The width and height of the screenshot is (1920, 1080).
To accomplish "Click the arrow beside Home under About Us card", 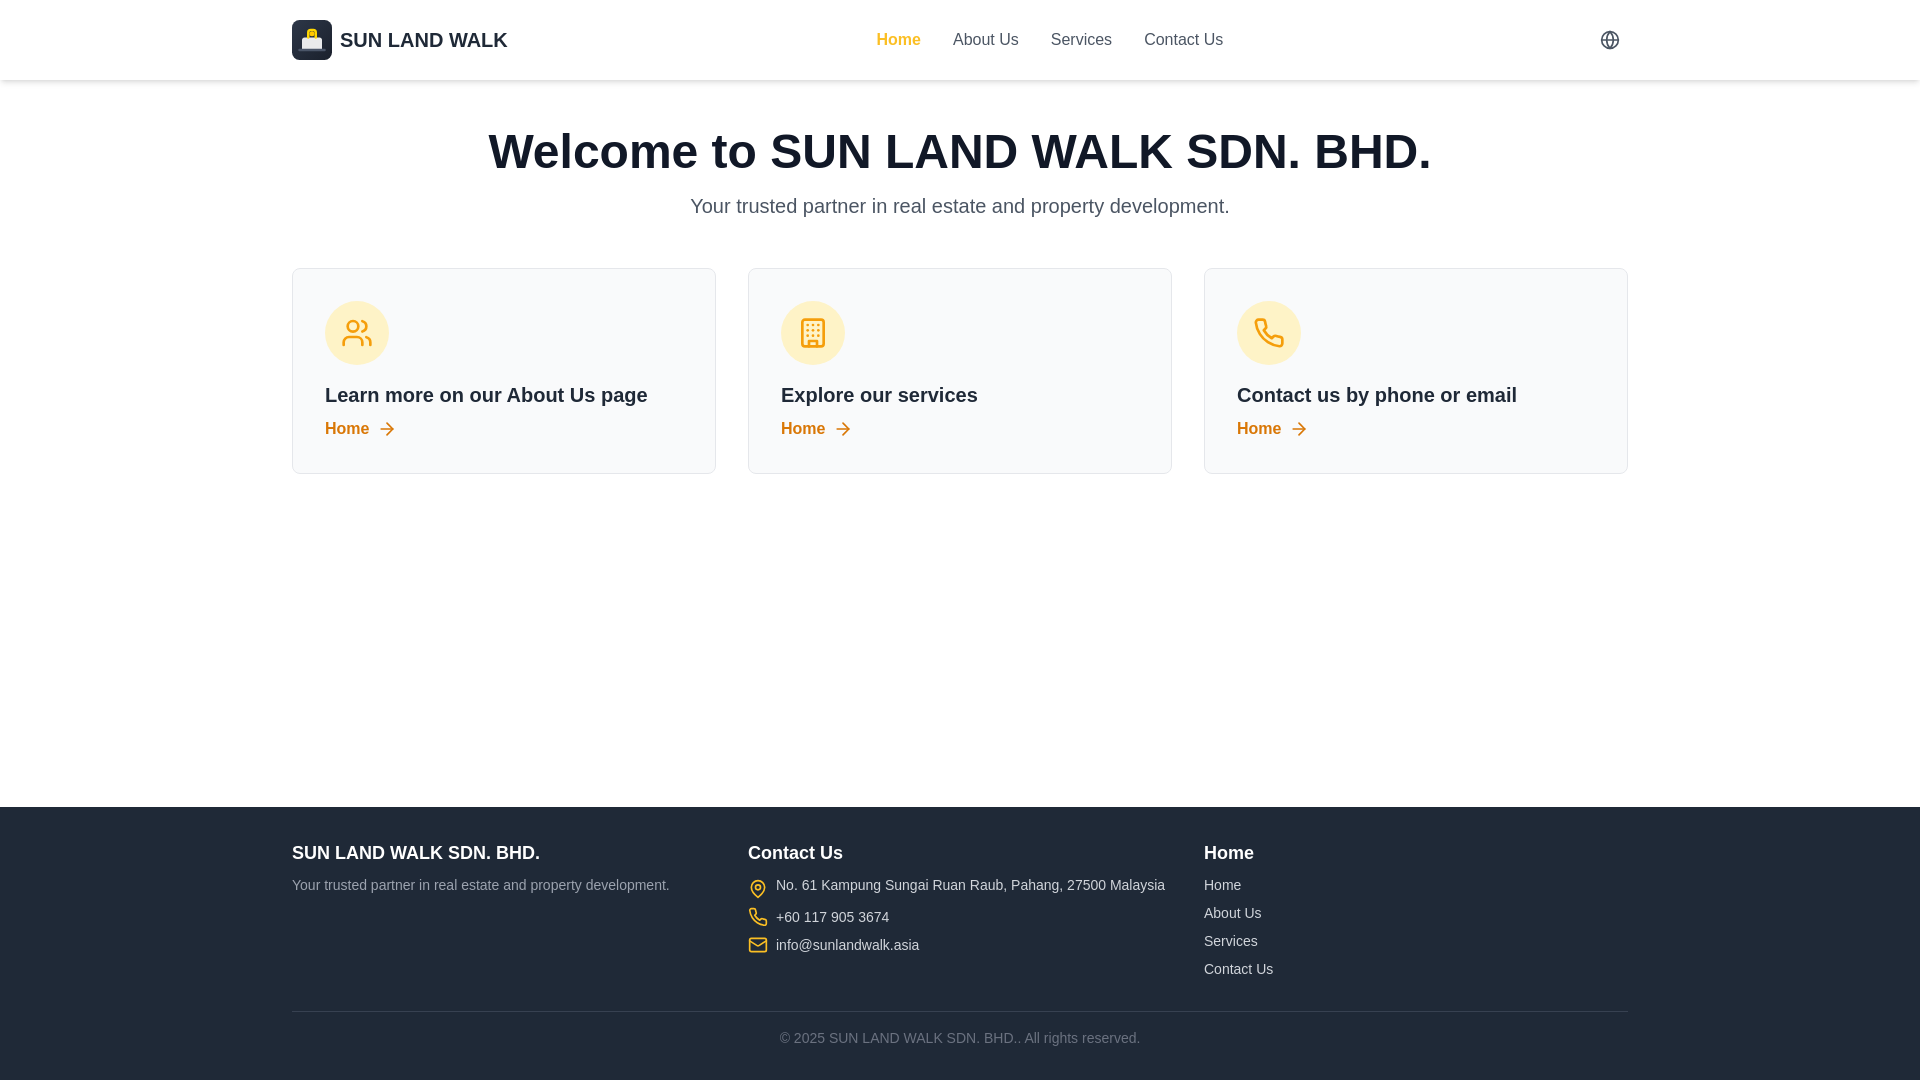I will pyautogui.click(x=387, y=429).
